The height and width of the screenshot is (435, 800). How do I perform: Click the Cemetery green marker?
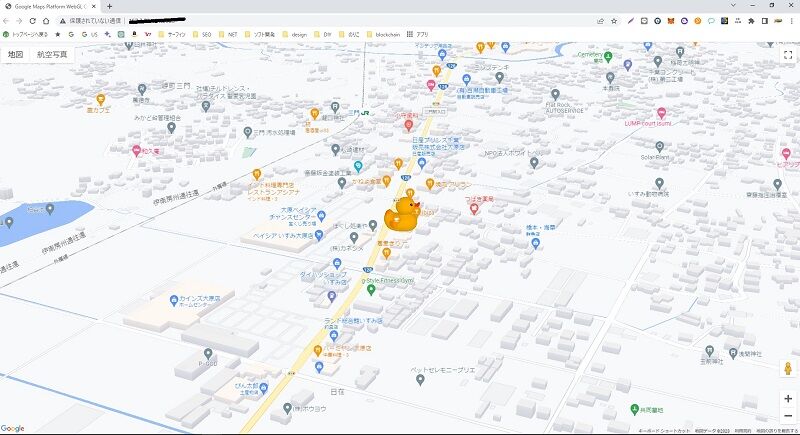(x=608, y=56)
